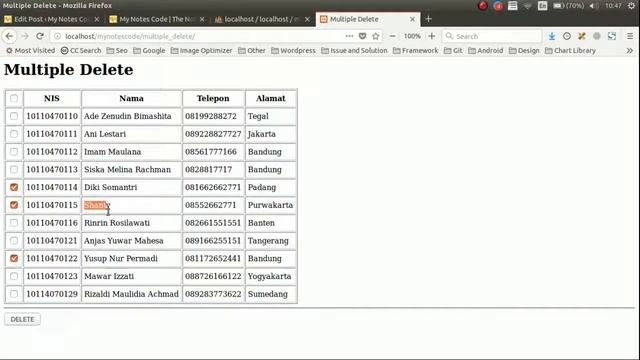The height and width of the screenshot is (360, 640).
Task: Open the Android bookmarks folder
Action: pyautogui.click(x=486, y=51)
